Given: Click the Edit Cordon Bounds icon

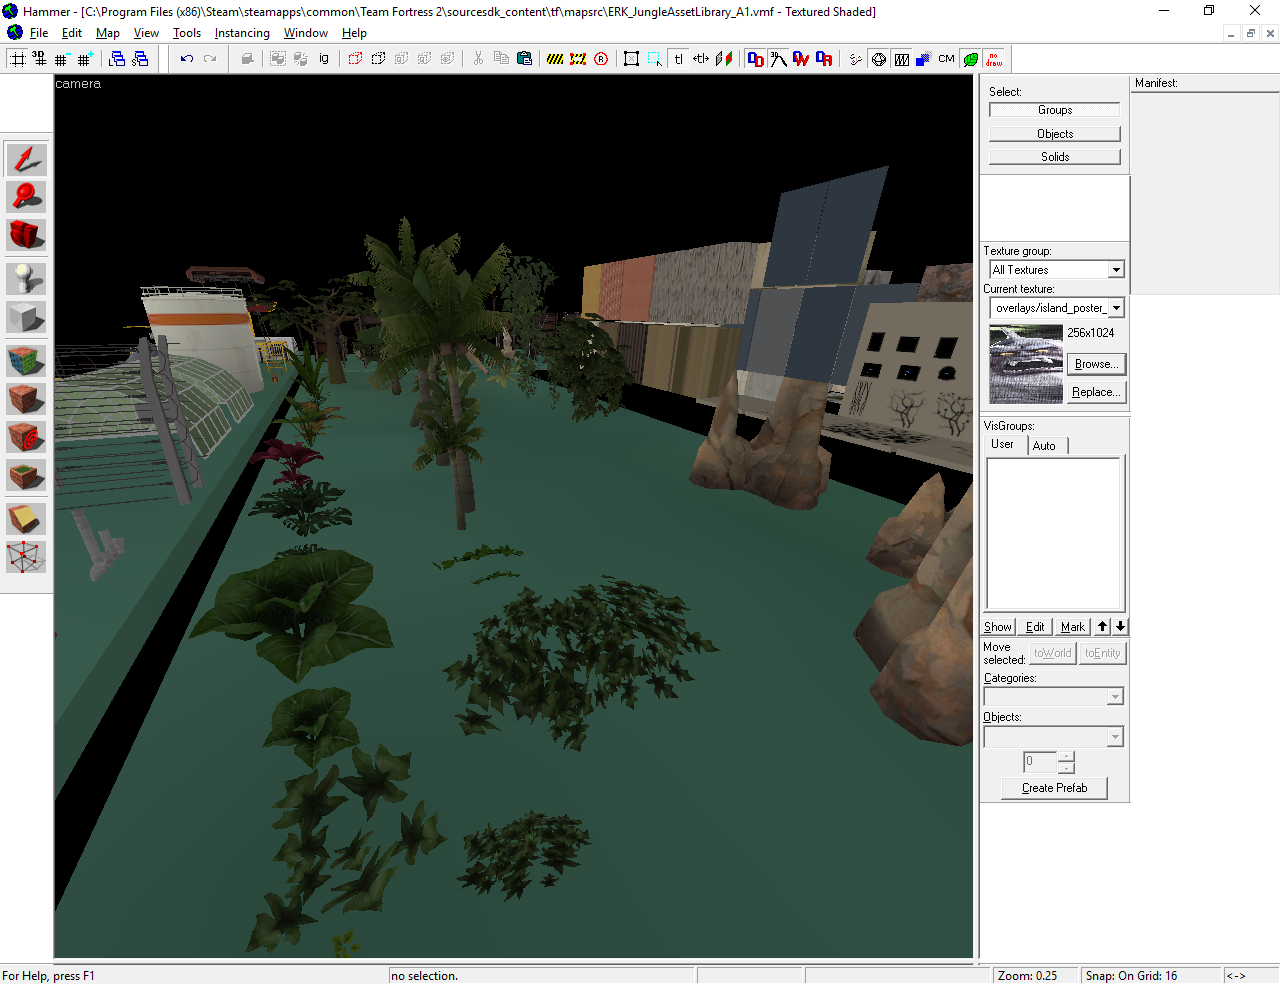Looking at the screenshot, I should pos(578,59).
